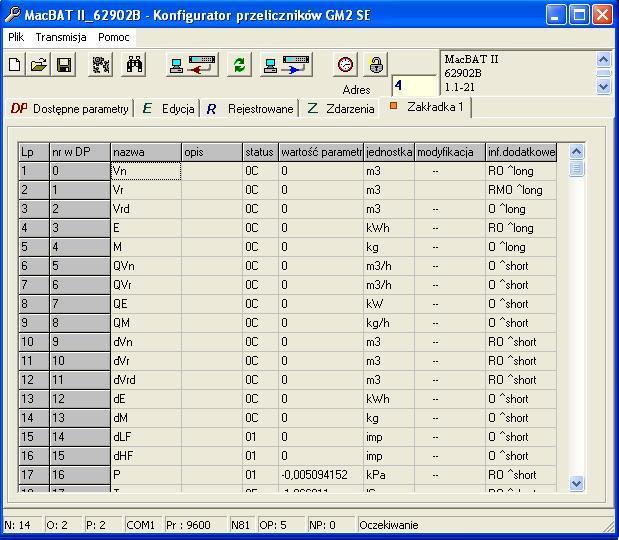Viewport: 619px width, 540px height.
Task: Select the QE parameter name cell
Action: click(x=146, y=304)
